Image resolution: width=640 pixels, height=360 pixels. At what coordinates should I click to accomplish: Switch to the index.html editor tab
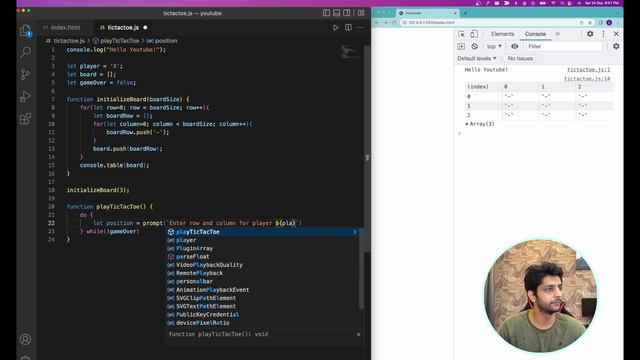(62, 27)
